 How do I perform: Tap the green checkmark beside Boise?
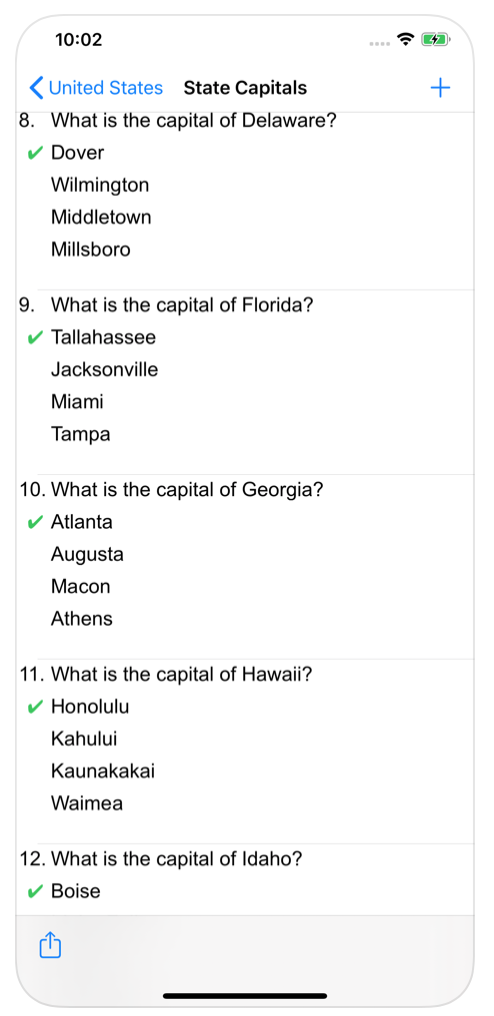click(x=34, y=892)
